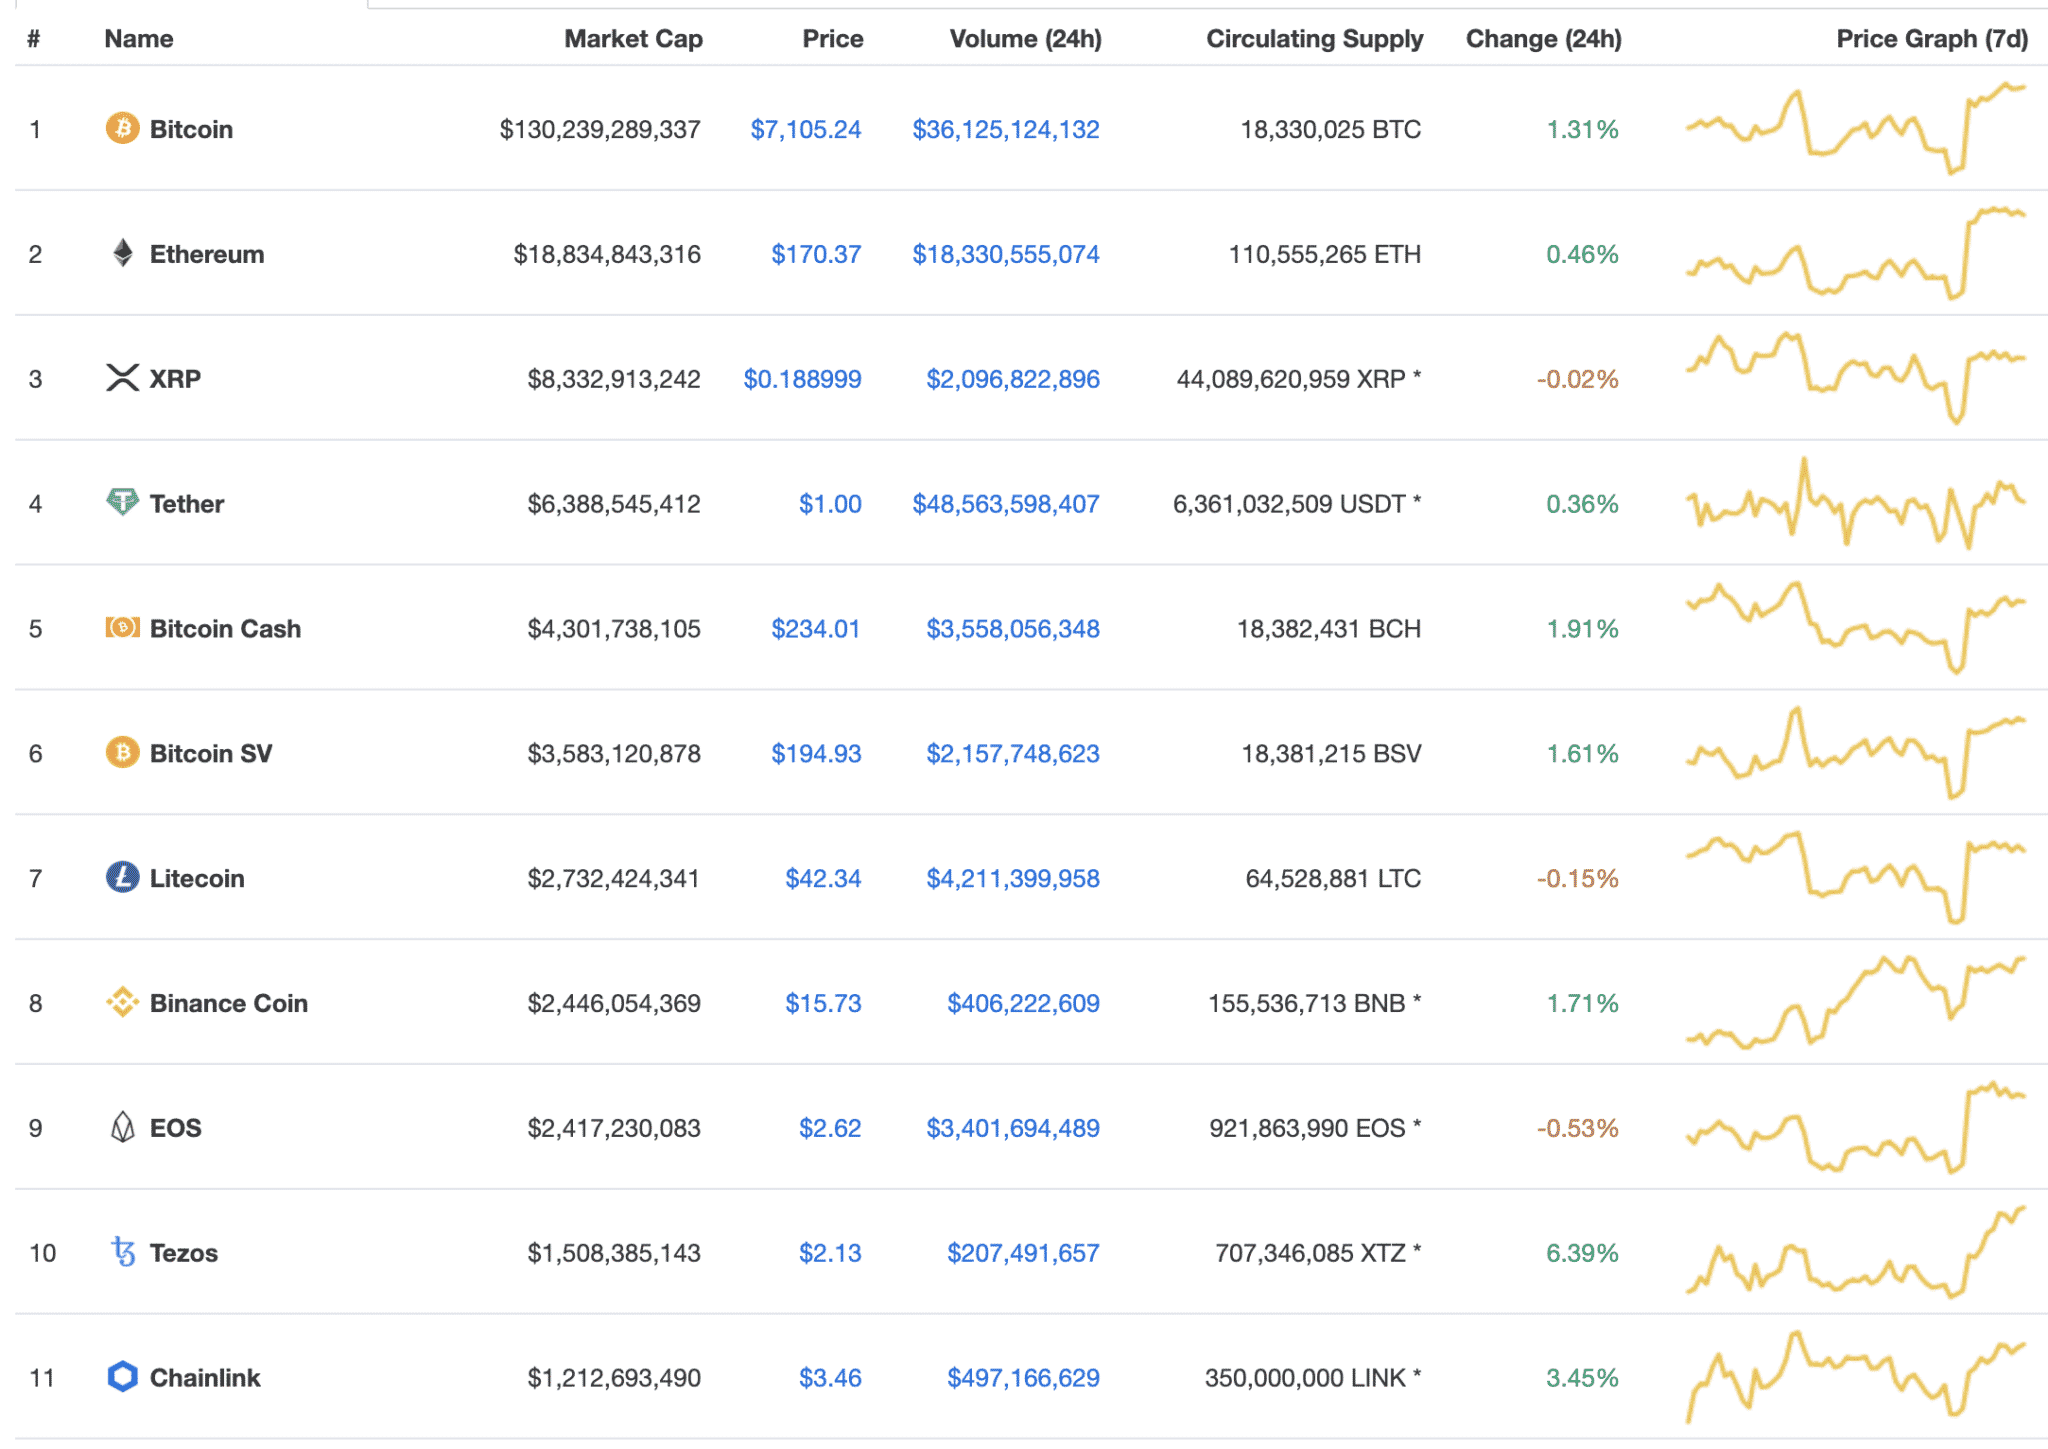Image resolution: width=2048 pixels, height=1449 pixels.
Task: Click Ethereum market cap $18,834,843,316
Action: (x=607, y=254)
